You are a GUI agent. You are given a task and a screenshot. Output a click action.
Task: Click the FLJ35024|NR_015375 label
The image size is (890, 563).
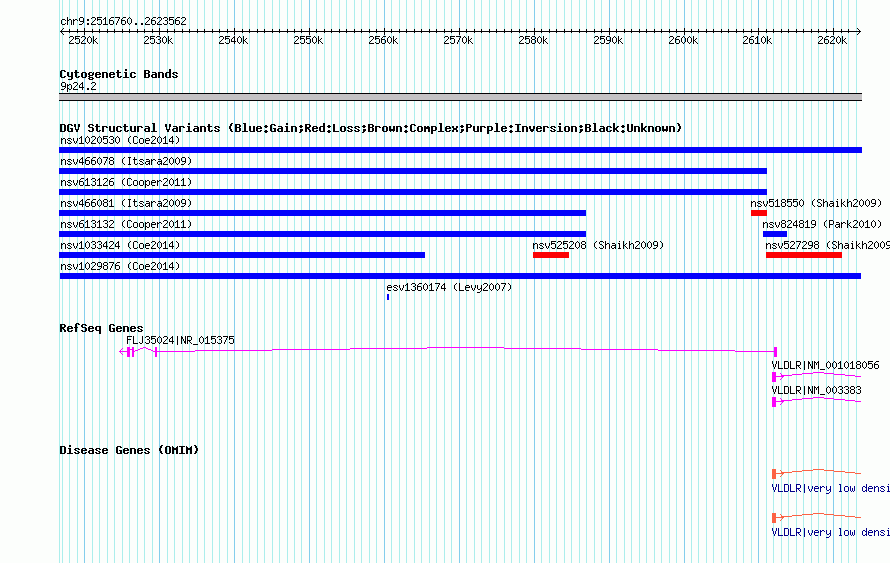[180, 340]
